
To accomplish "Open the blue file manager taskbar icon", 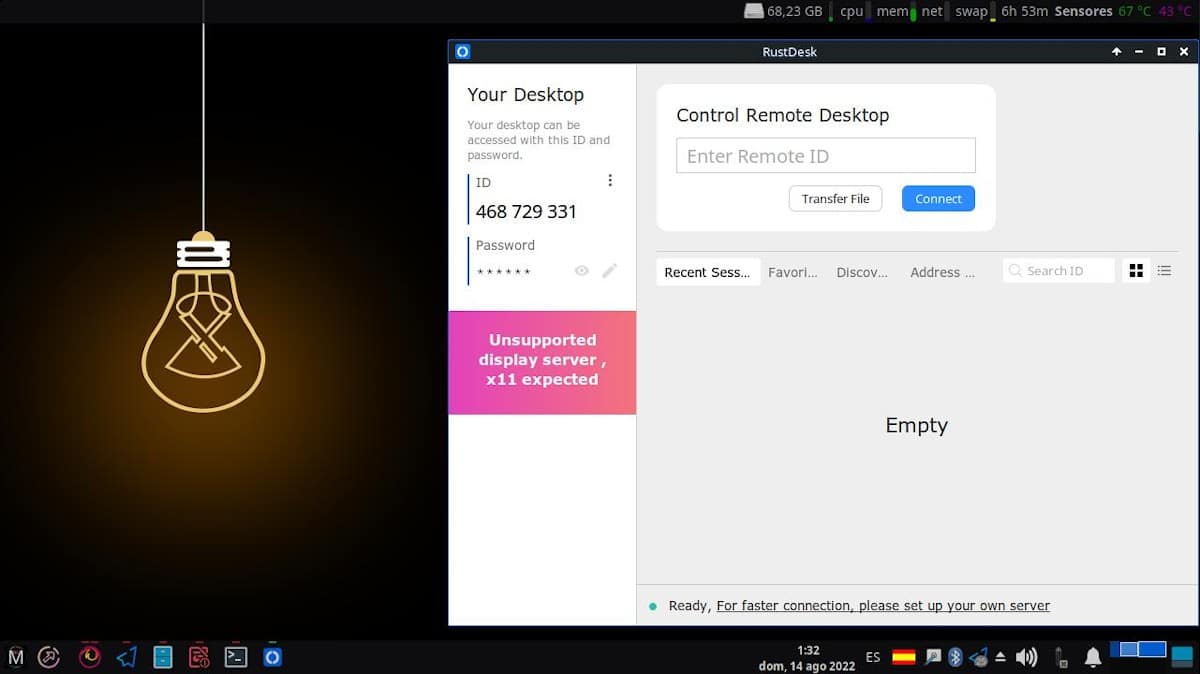I will coord(162,657).
